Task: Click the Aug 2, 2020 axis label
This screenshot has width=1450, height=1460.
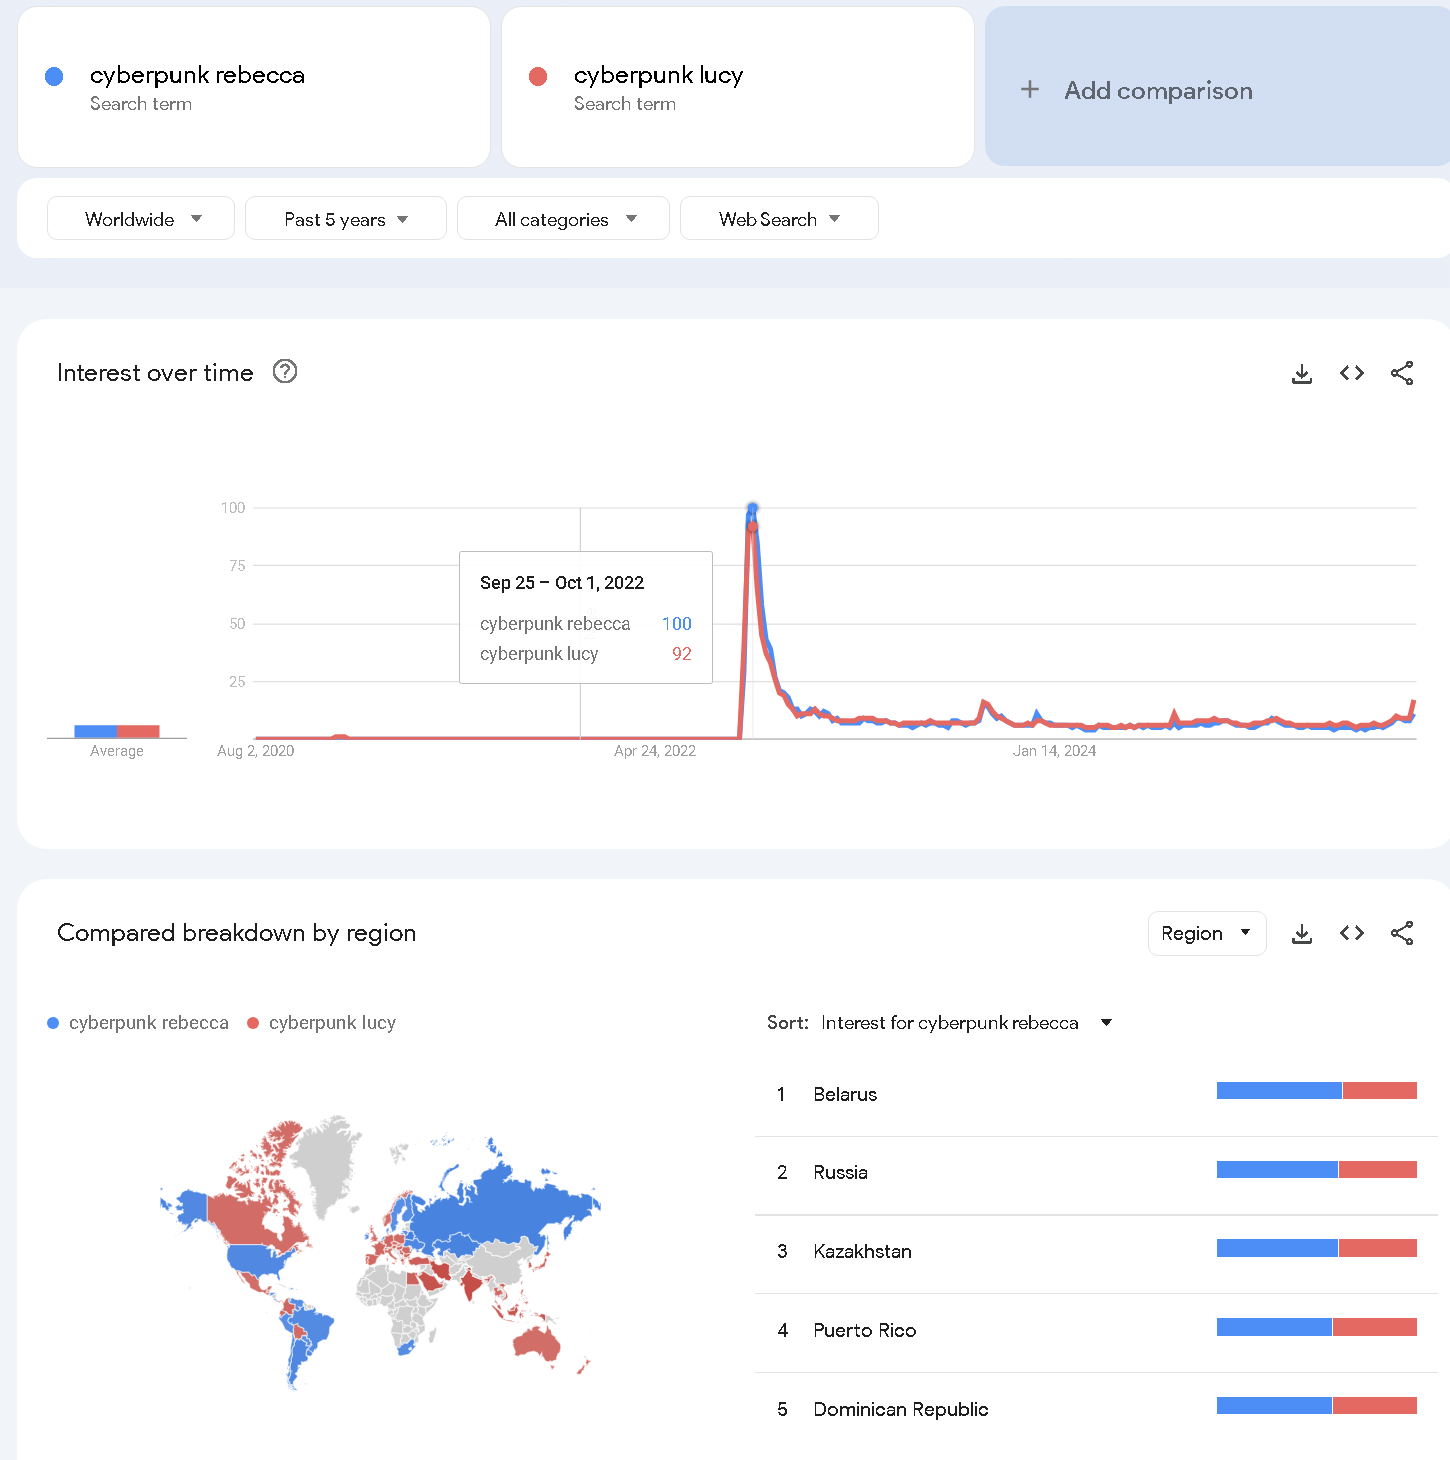Action: (256, 751)
